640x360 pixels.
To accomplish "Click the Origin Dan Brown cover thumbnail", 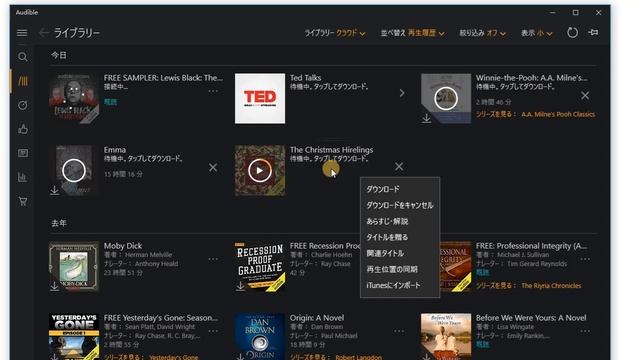I will [x=260, y=336].
